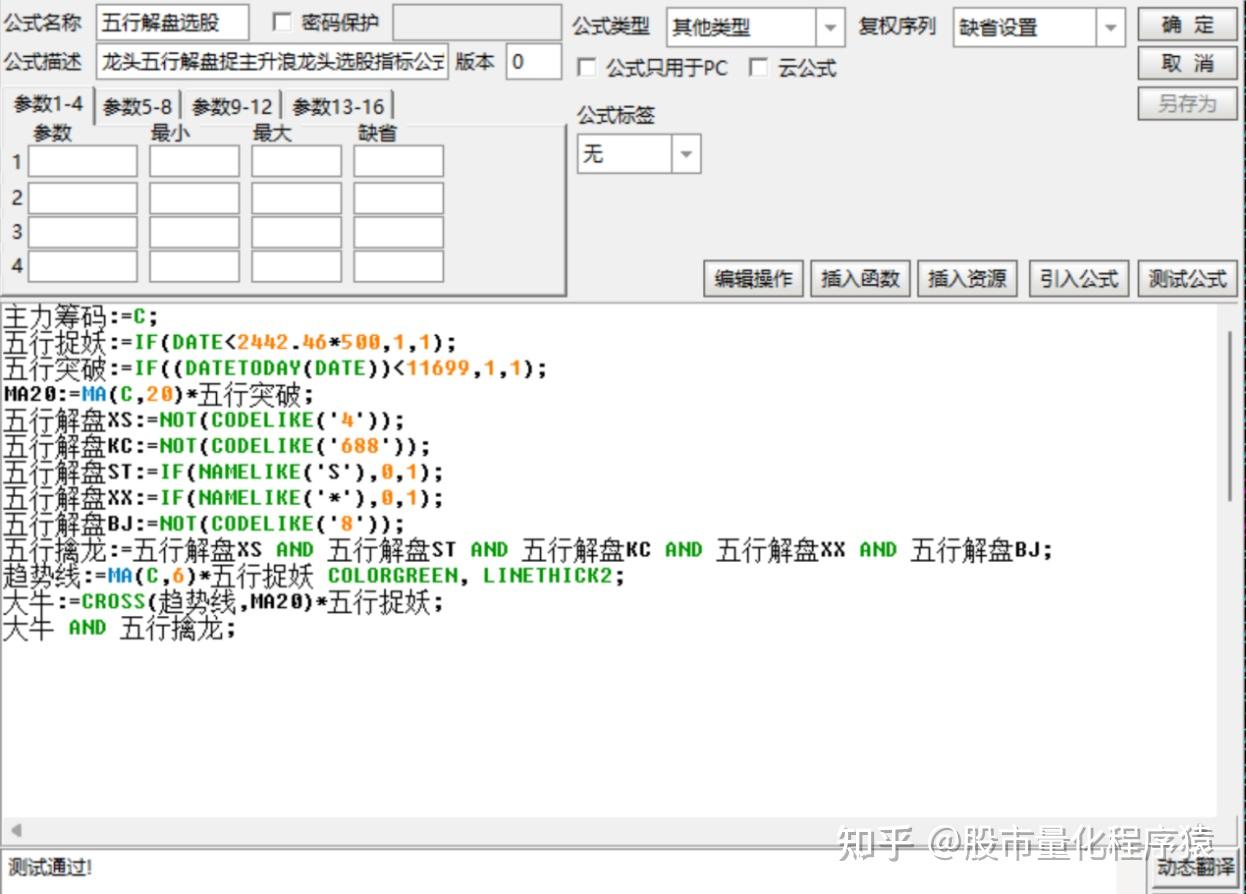Screen dimensions: 1246x894
Task: Open the 编辑操作 menu button
Action: tap(753, 279)
